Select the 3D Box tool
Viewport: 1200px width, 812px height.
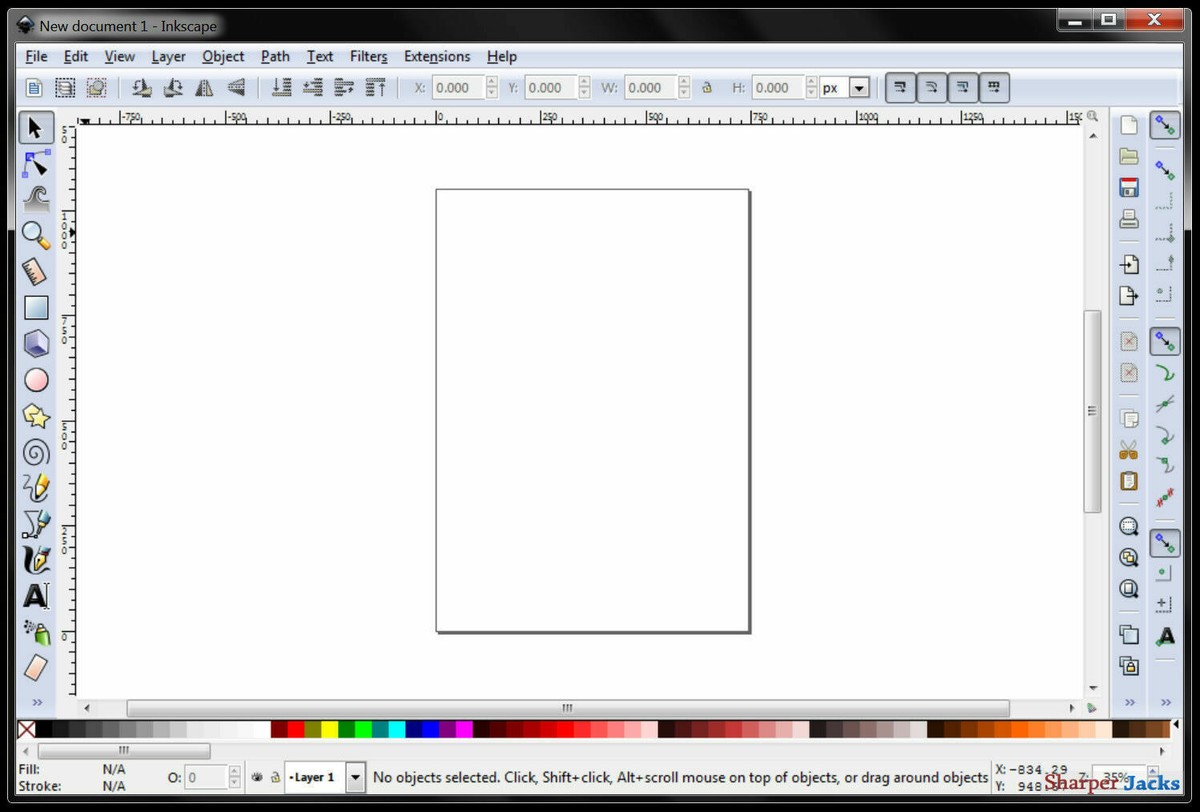[x=36, y=344]
